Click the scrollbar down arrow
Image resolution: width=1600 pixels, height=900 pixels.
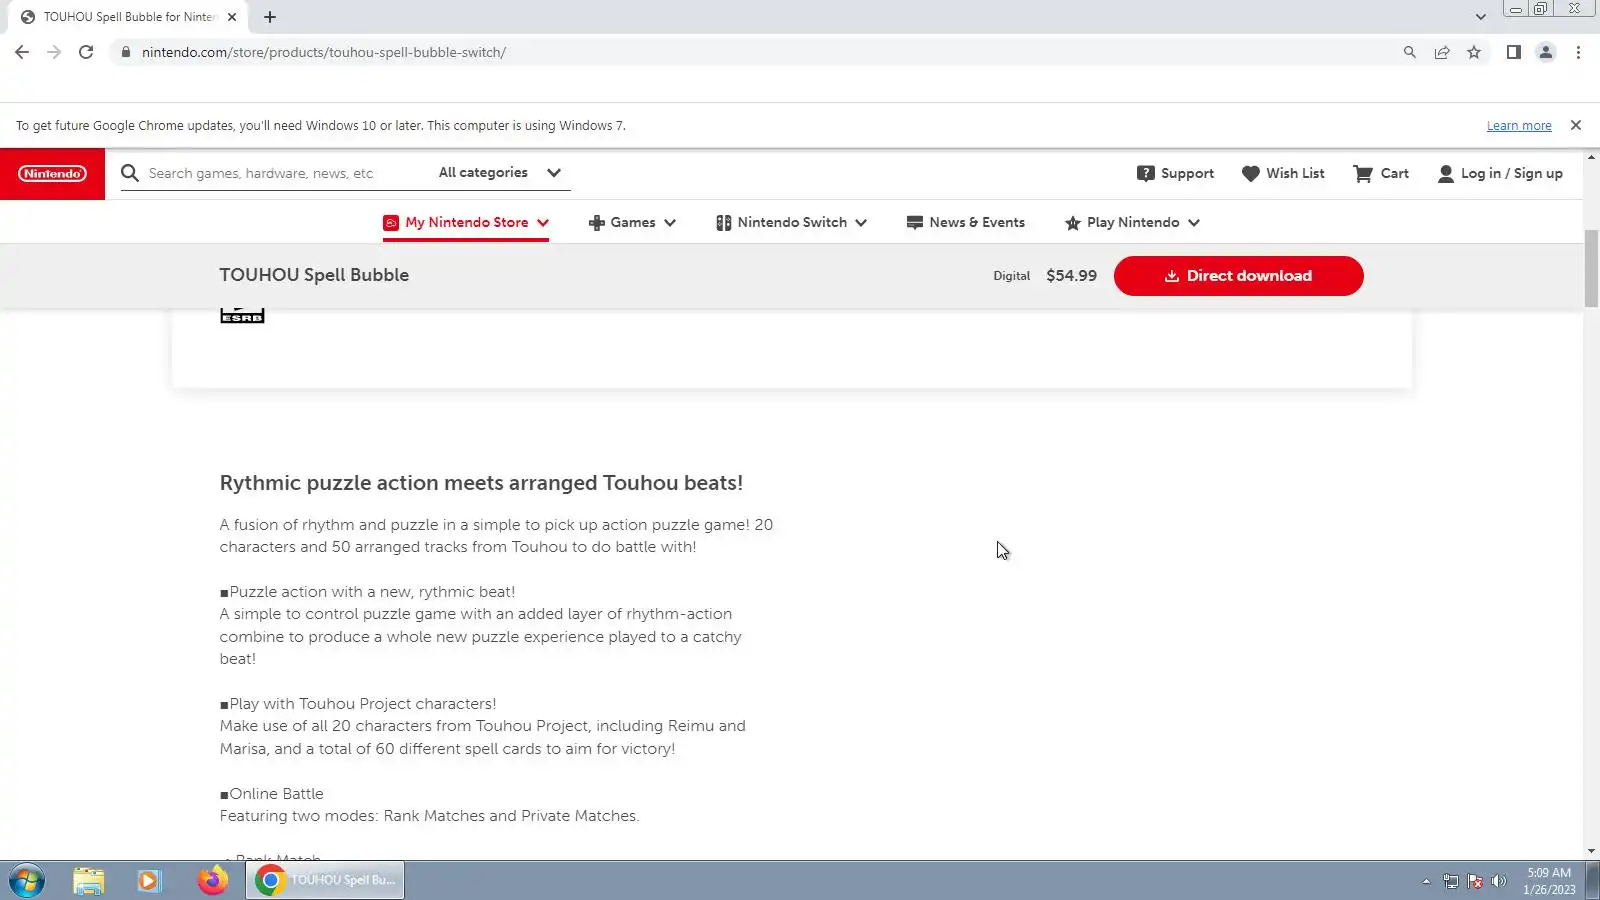(x=1591, y=852)
